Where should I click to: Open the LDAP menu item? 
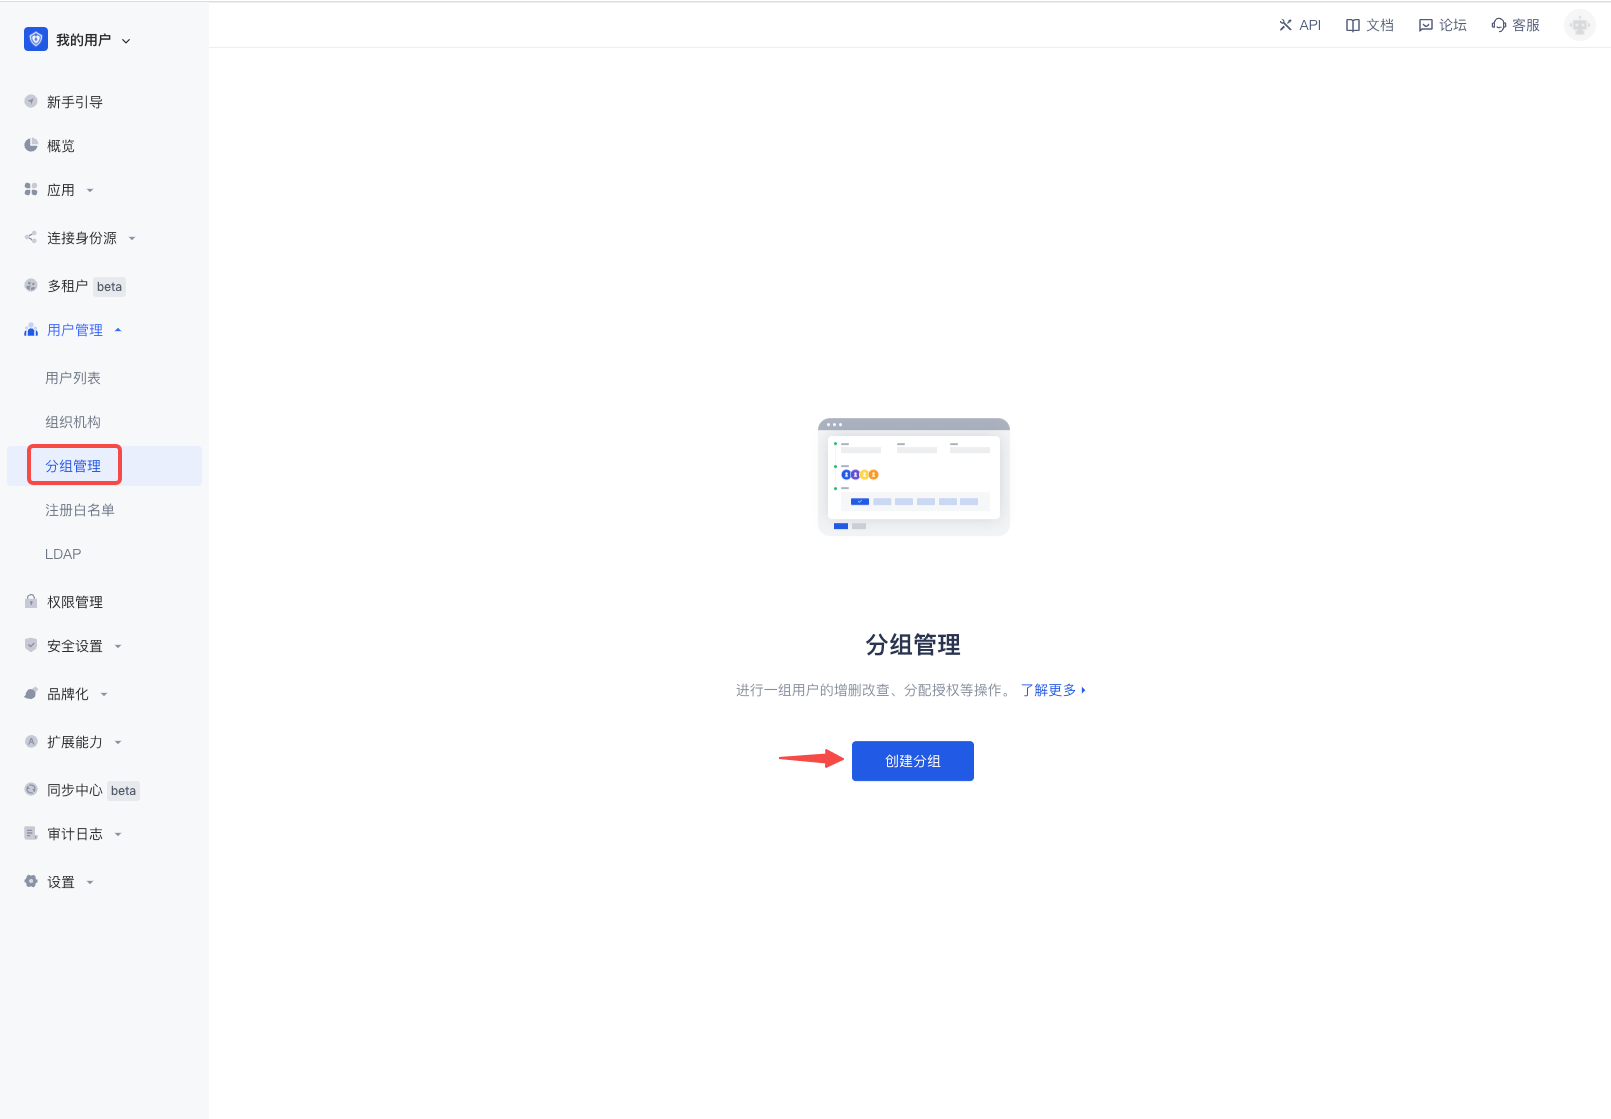point(63,554)
